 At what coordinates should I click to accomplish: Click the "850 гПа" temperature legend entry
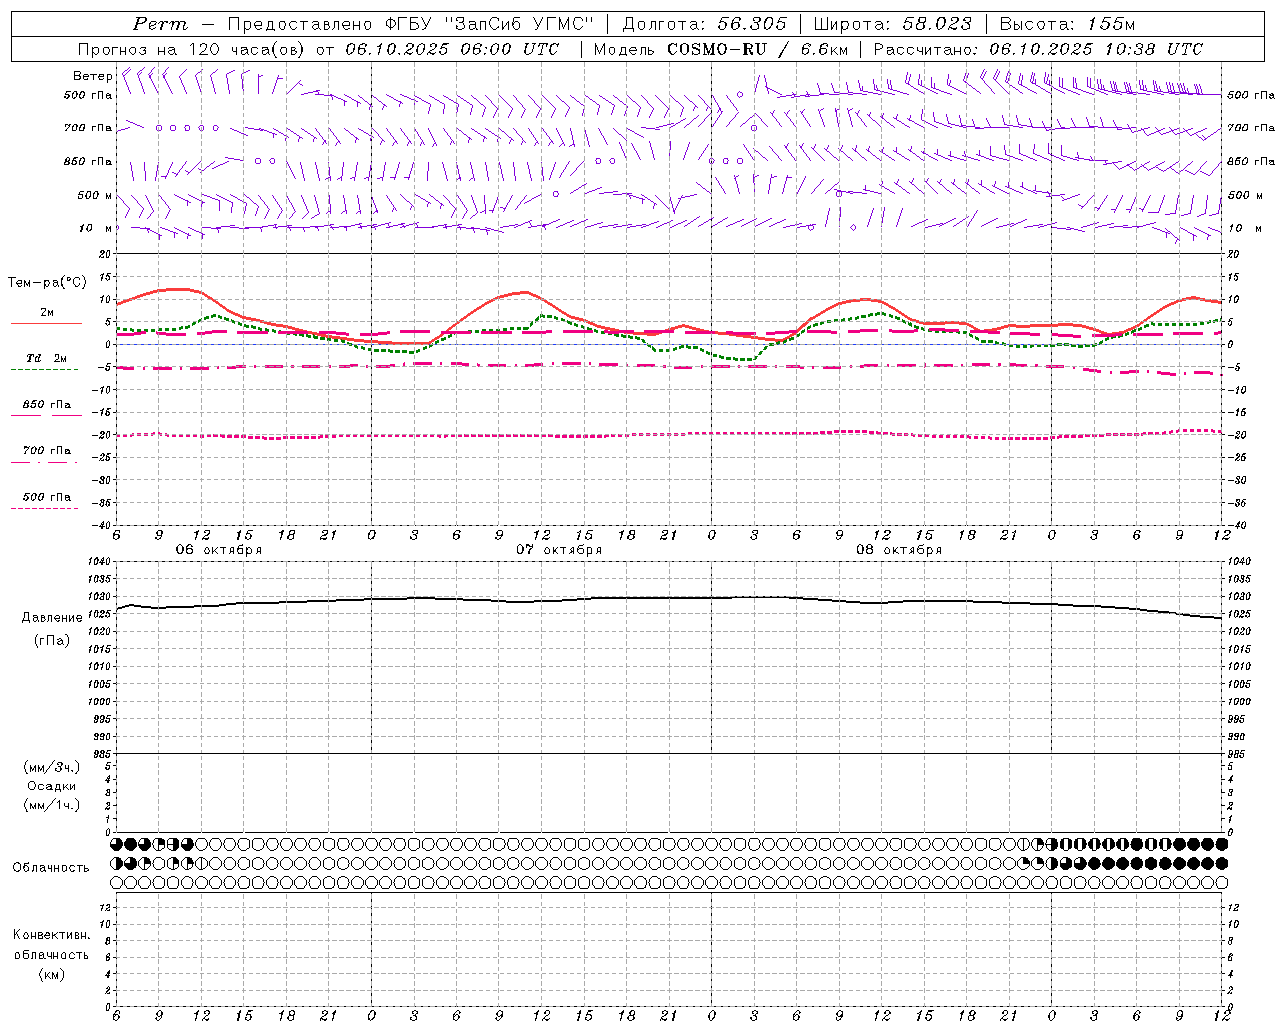tap(47, 405)
